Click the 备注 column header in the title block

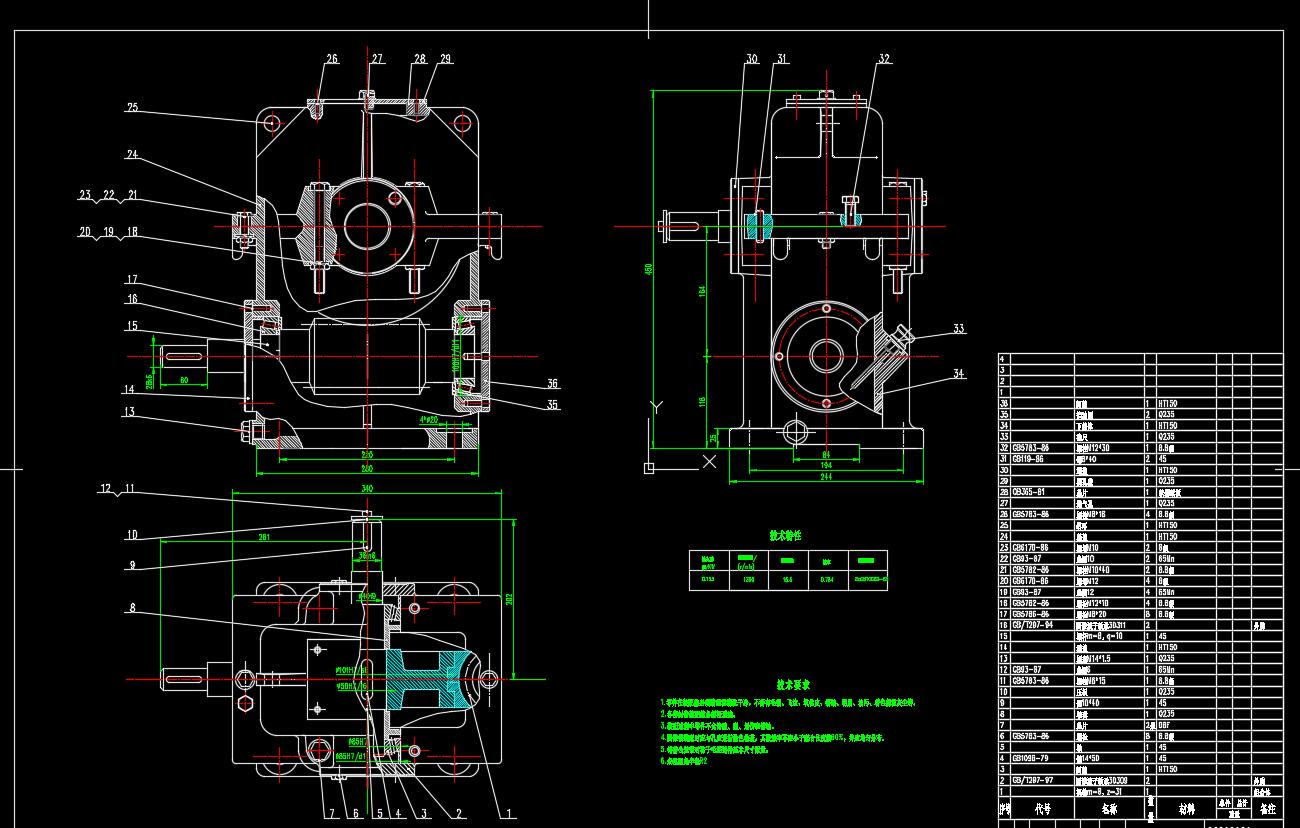coord(1268,807)
